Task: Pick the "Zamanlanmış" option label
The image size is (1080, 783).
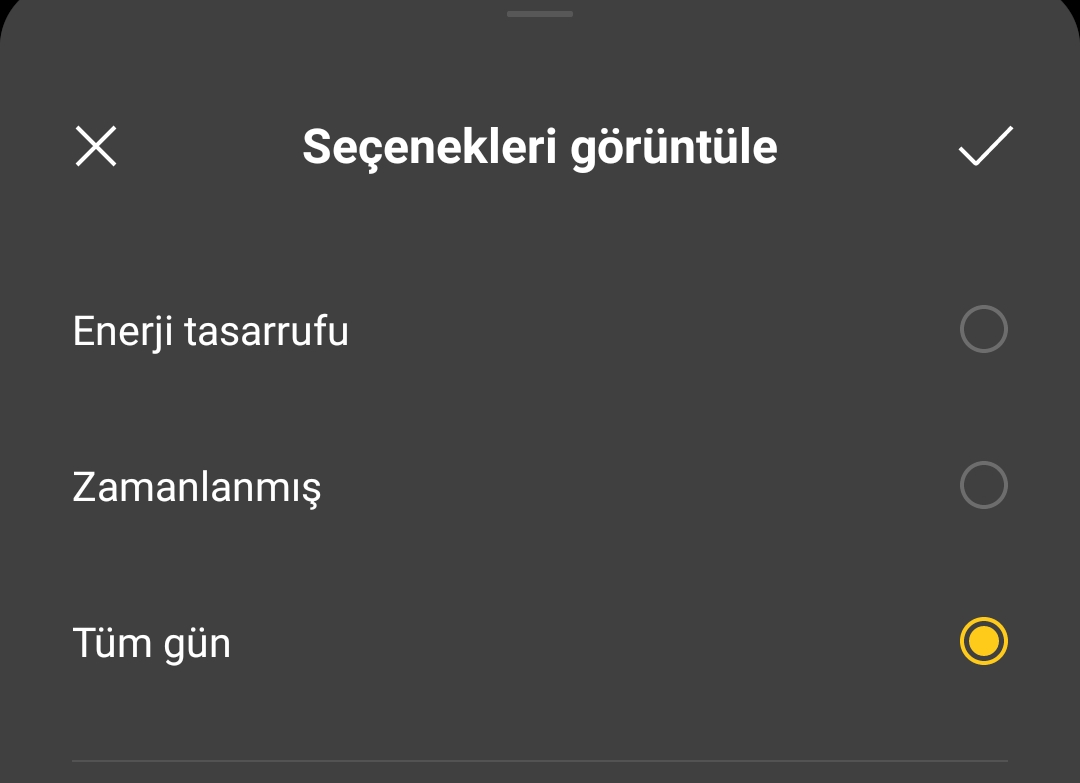Action: click(197, 487)
